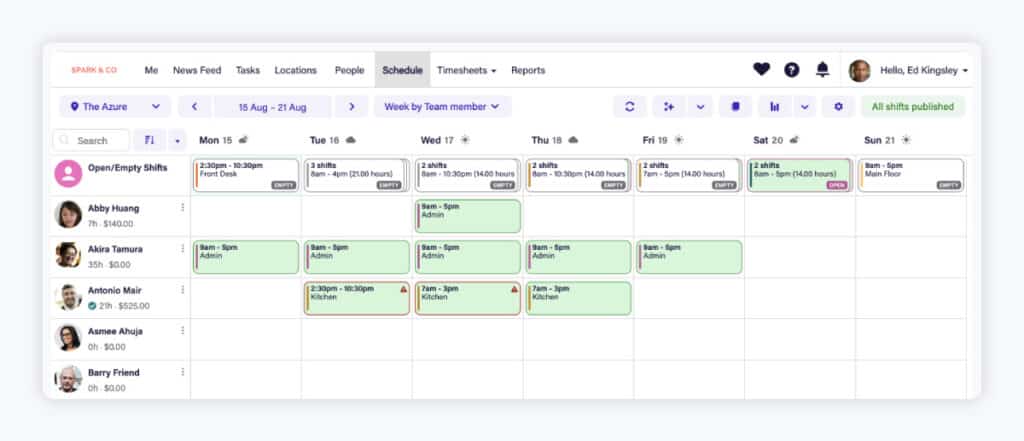Open the News Feed page
This screenshot has height=441, width=1024.
pyautogui.click(x=197, y=70)
